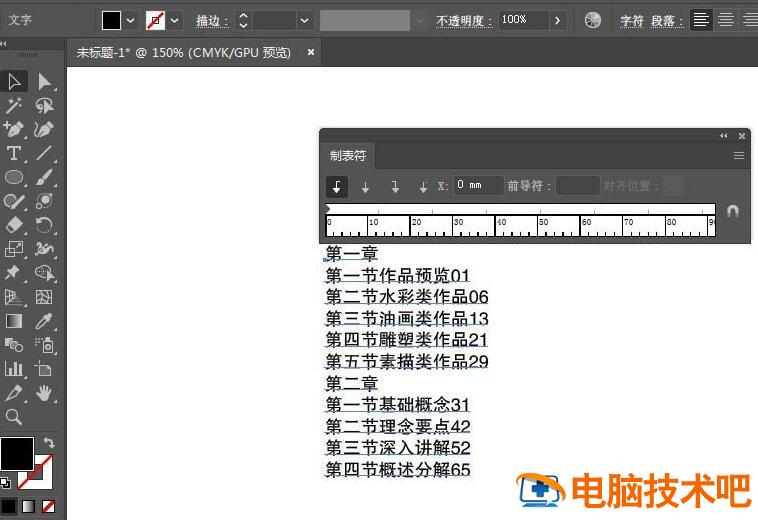758x520 pixels.
Task: Pick the Mesh tool
Action: [44, 297]
